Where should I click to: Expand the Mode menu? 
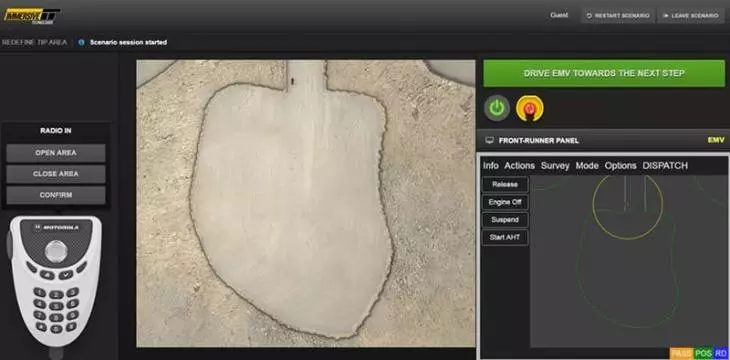(587, 166)
